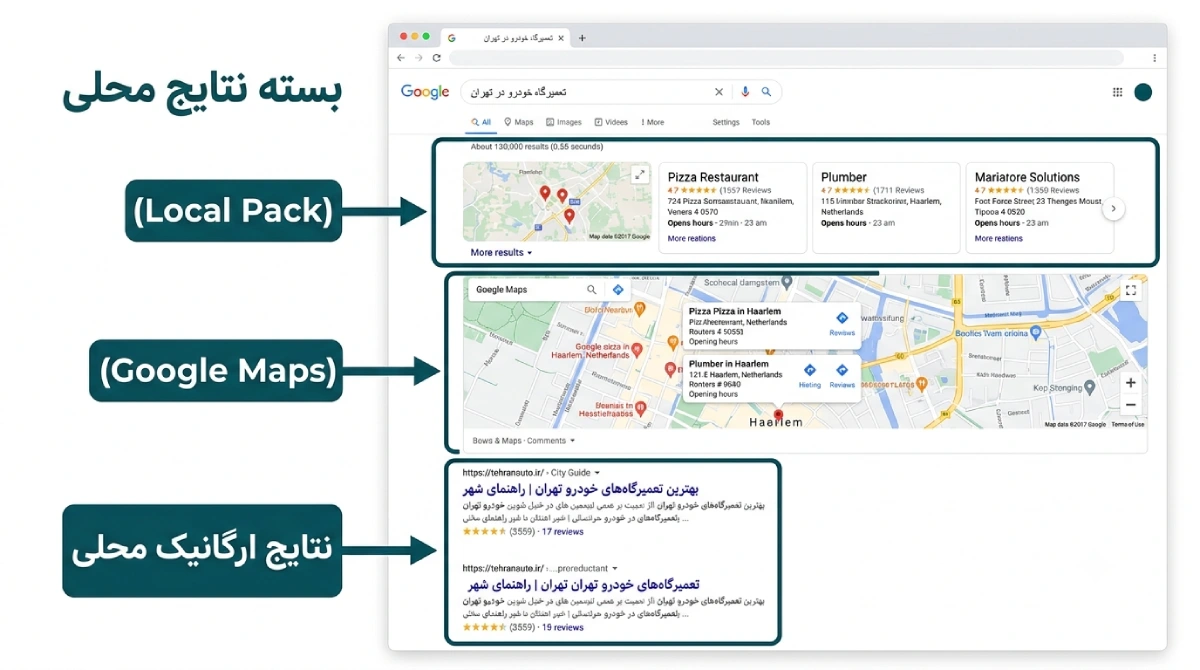Open a new browser tab with plus
The width and height of the screenshot is (1200, 670).
[x=582, y=38]
